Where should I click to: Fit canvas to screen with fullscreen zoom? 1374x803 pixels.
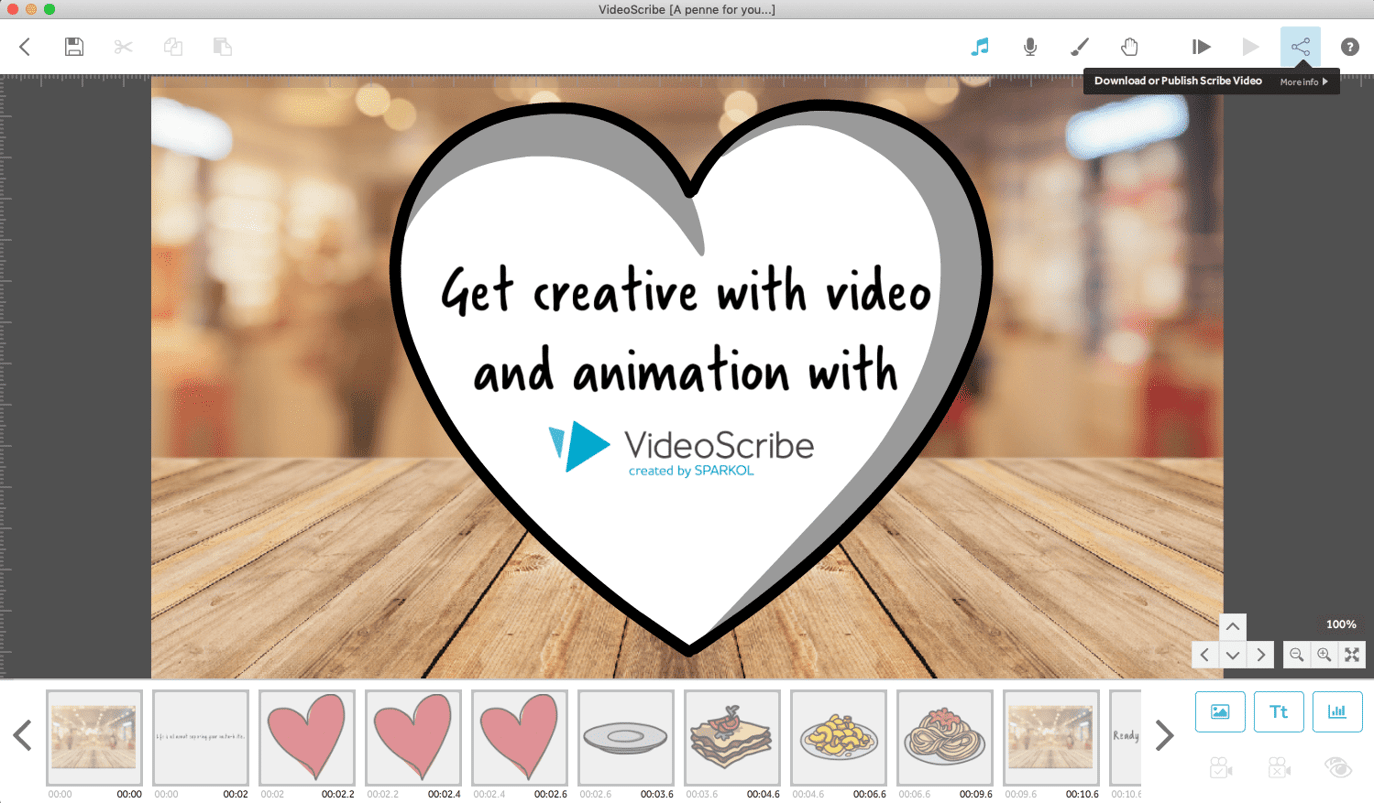(x=1351, y=654)
